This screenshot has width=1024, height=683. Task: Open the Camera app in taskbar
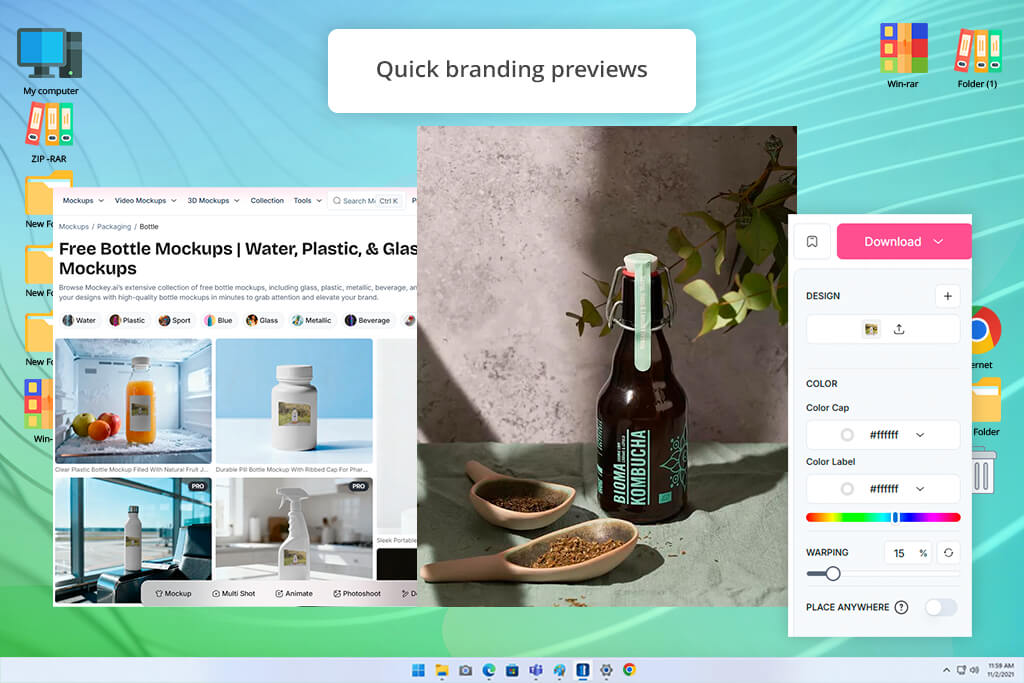tap(466, 670)
